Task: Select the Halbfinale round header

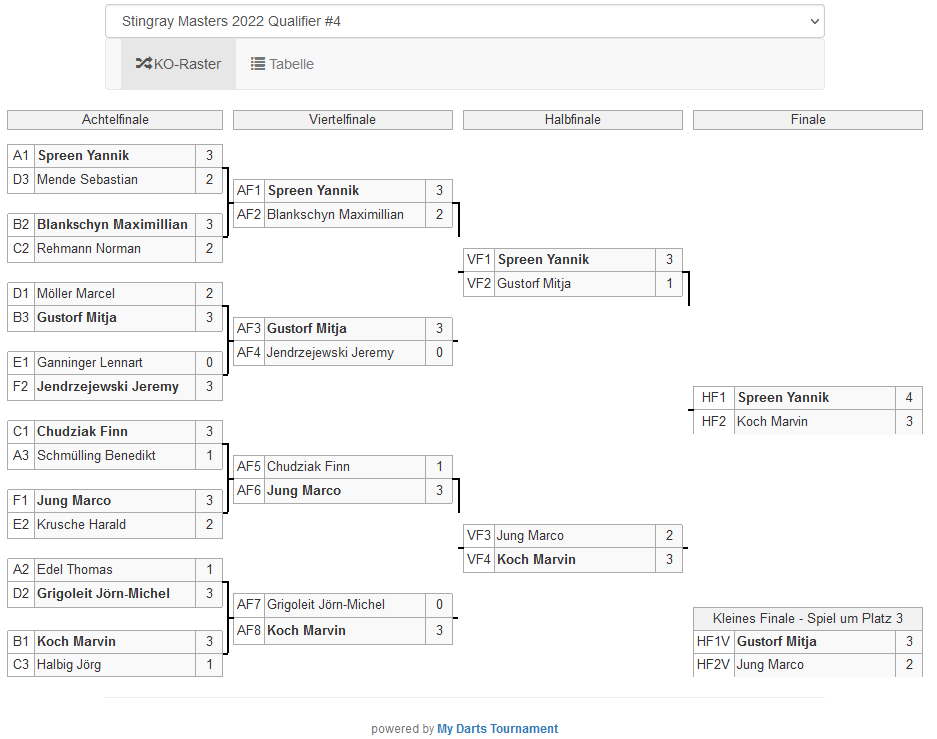Action: 572,120
